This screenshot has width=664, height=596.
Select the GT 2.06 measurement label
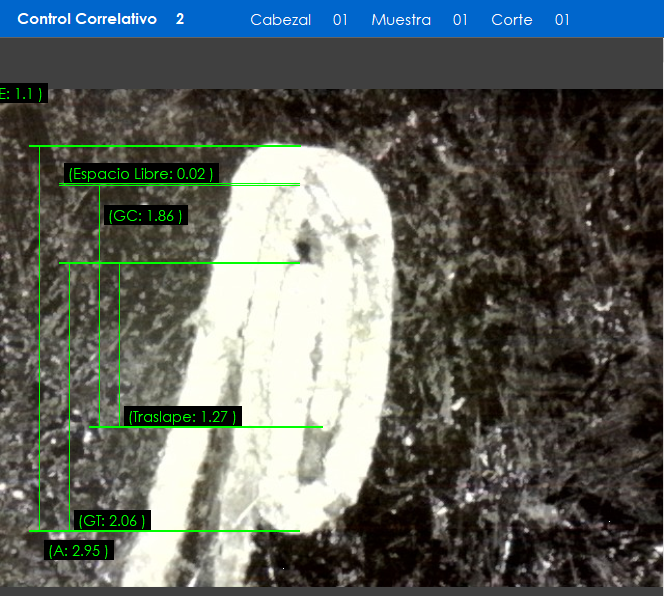[112, 520]
